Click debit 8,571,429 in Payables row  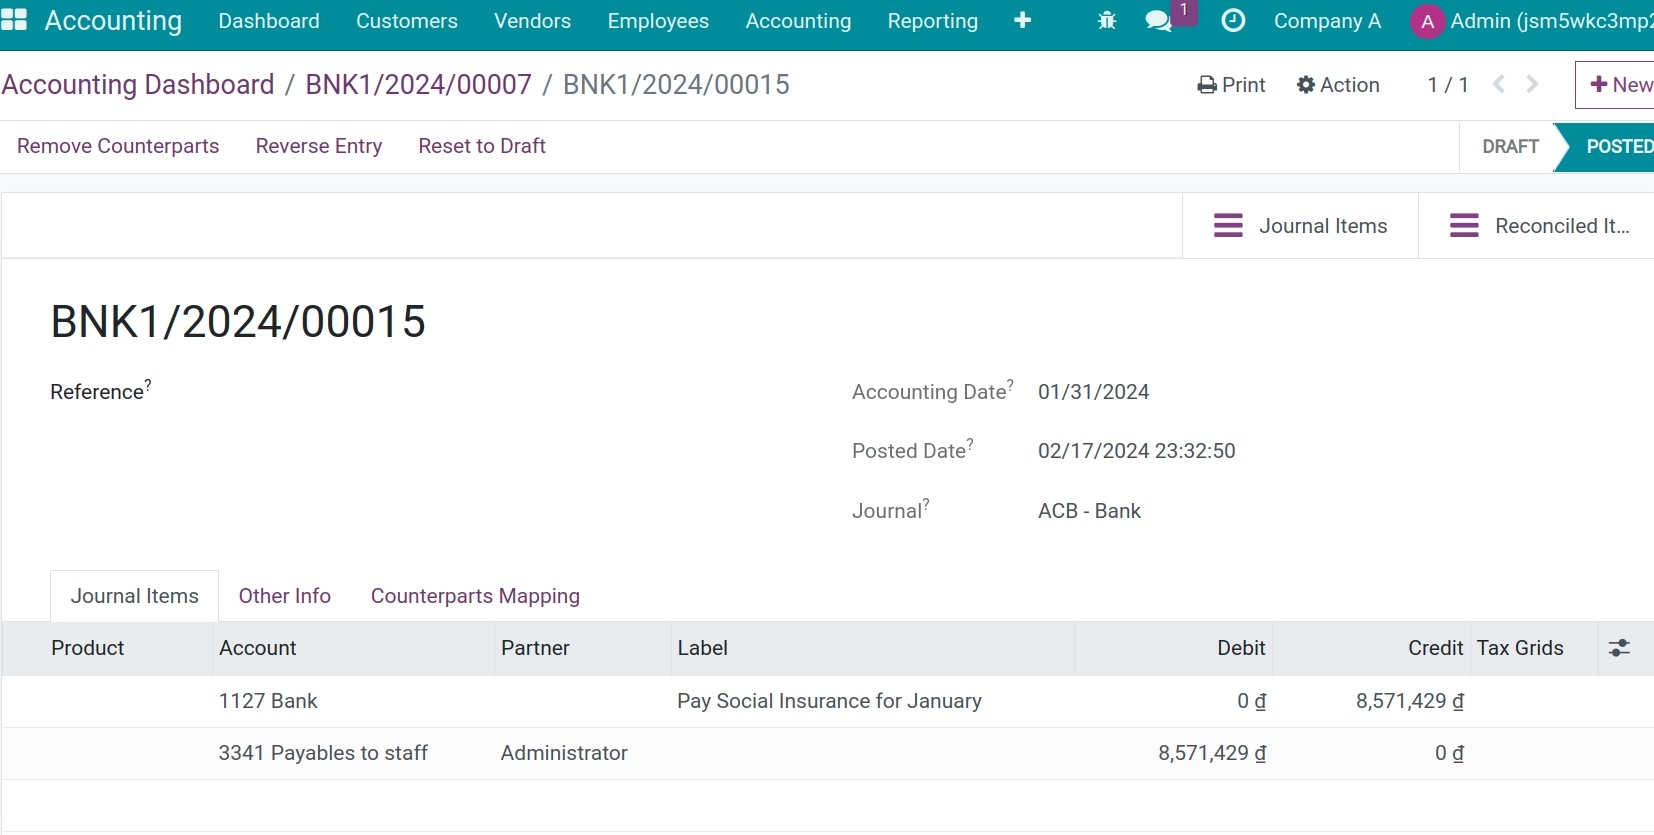1212,753
